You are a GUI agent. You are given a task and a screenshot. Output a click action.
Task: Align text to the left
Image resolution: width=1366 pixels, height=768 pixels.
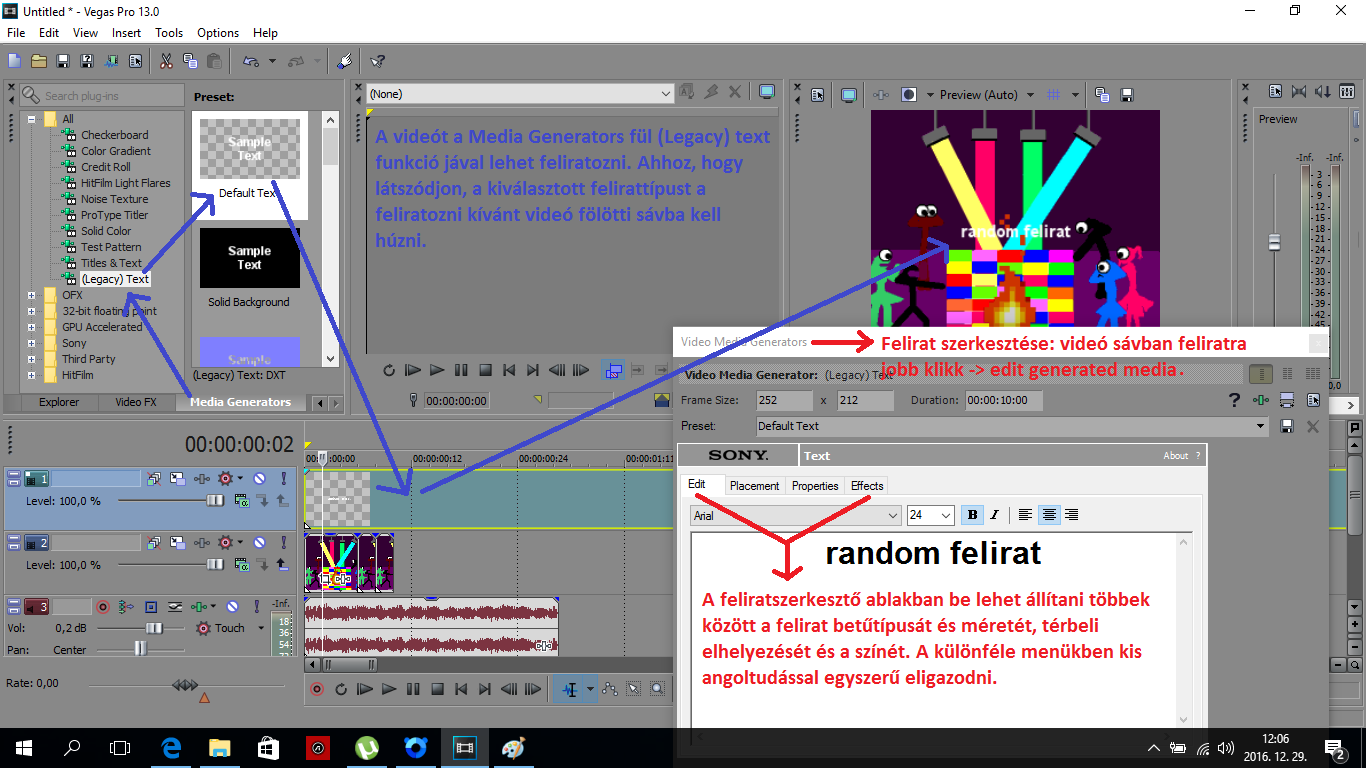[1026, 515]
